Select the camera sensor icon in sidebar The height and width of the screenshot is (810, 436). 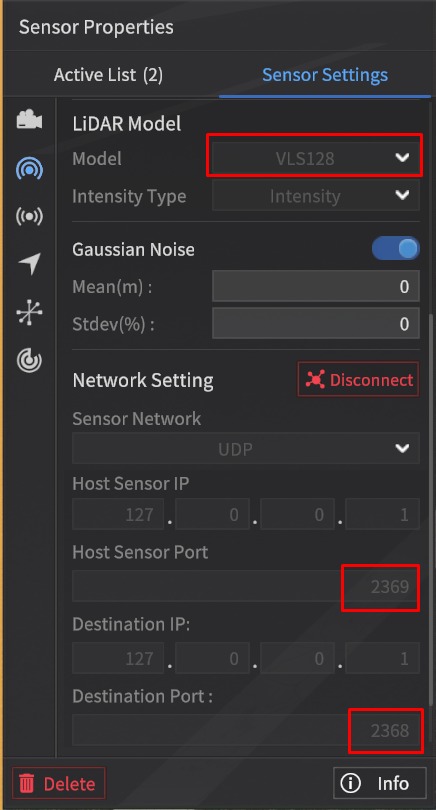(29, 120)
